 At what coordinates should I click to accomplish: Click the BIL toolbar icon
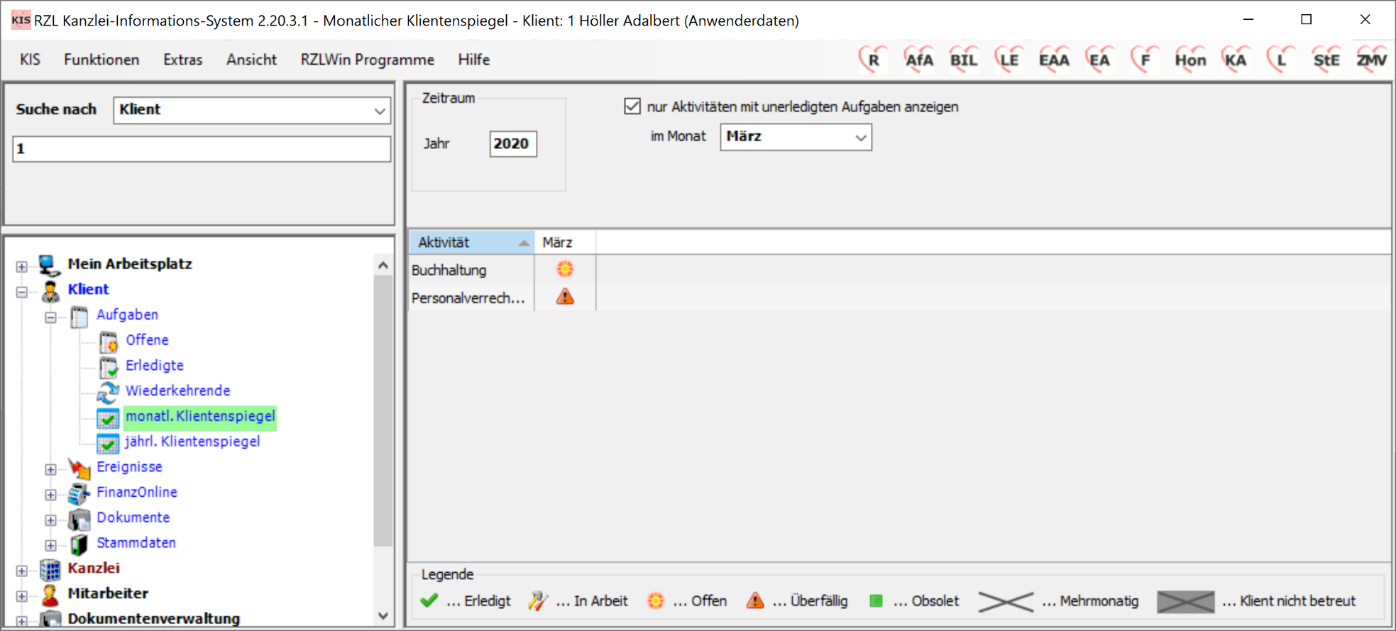963,59
